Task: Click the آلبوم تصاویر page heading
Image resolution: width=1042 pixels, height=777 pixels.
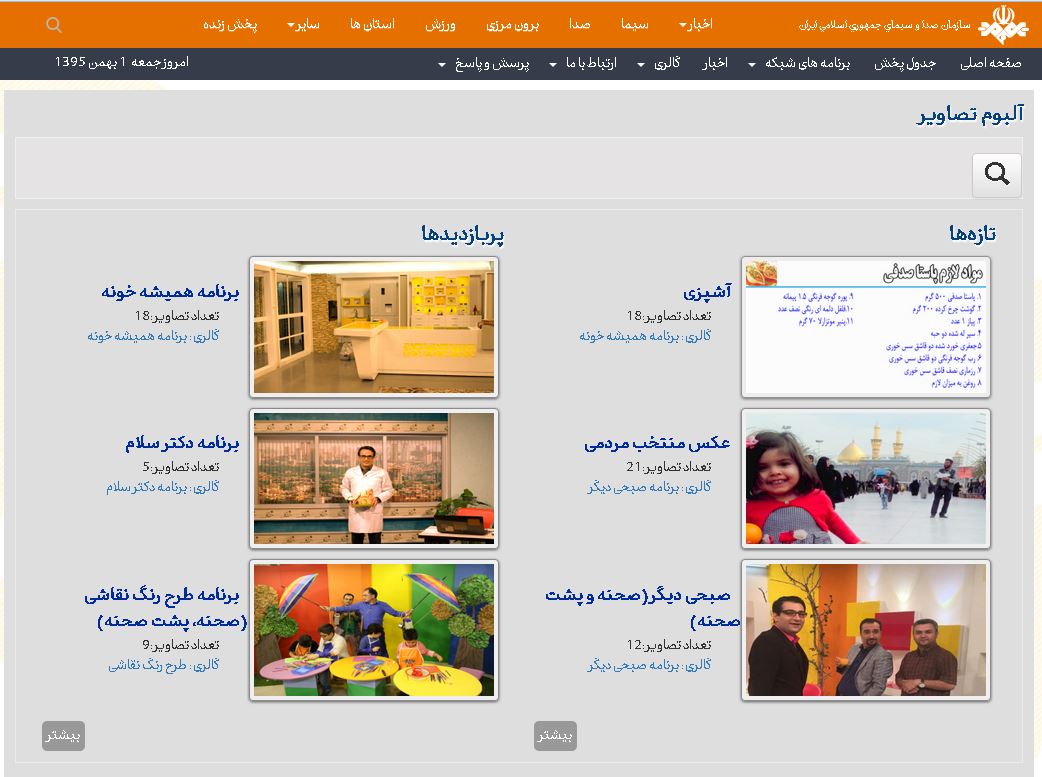Action: coord(970,114)
